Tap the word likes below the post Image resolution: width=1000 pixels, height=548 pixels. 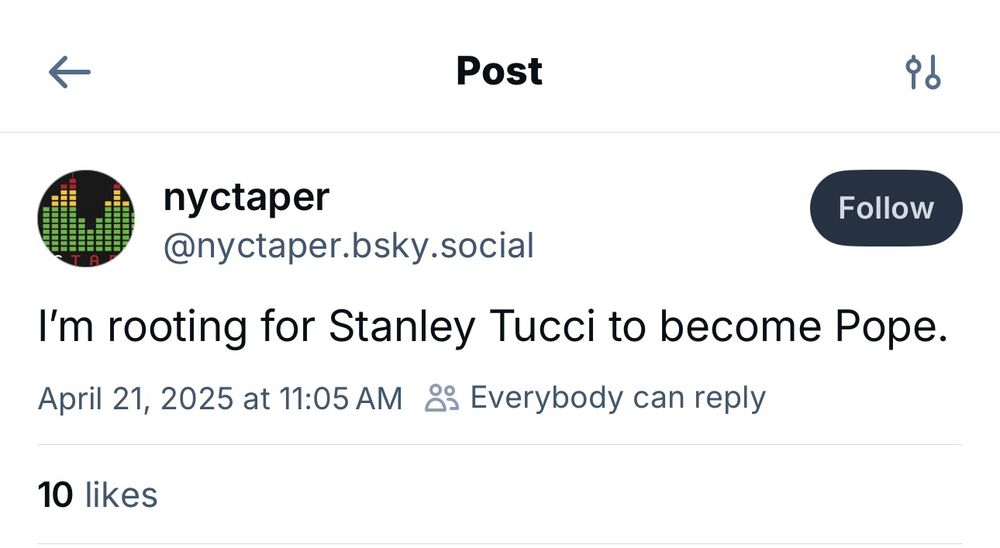pos(121,495)
